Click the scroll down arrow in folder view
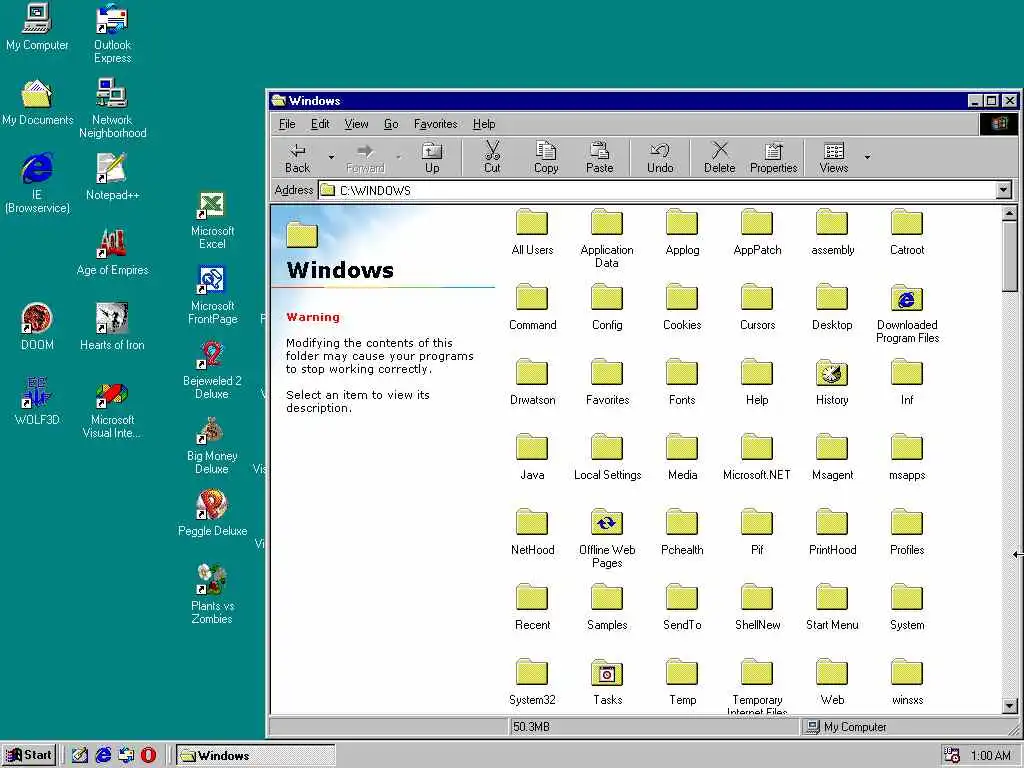The image size is (1024, 768). (1009, 706)
